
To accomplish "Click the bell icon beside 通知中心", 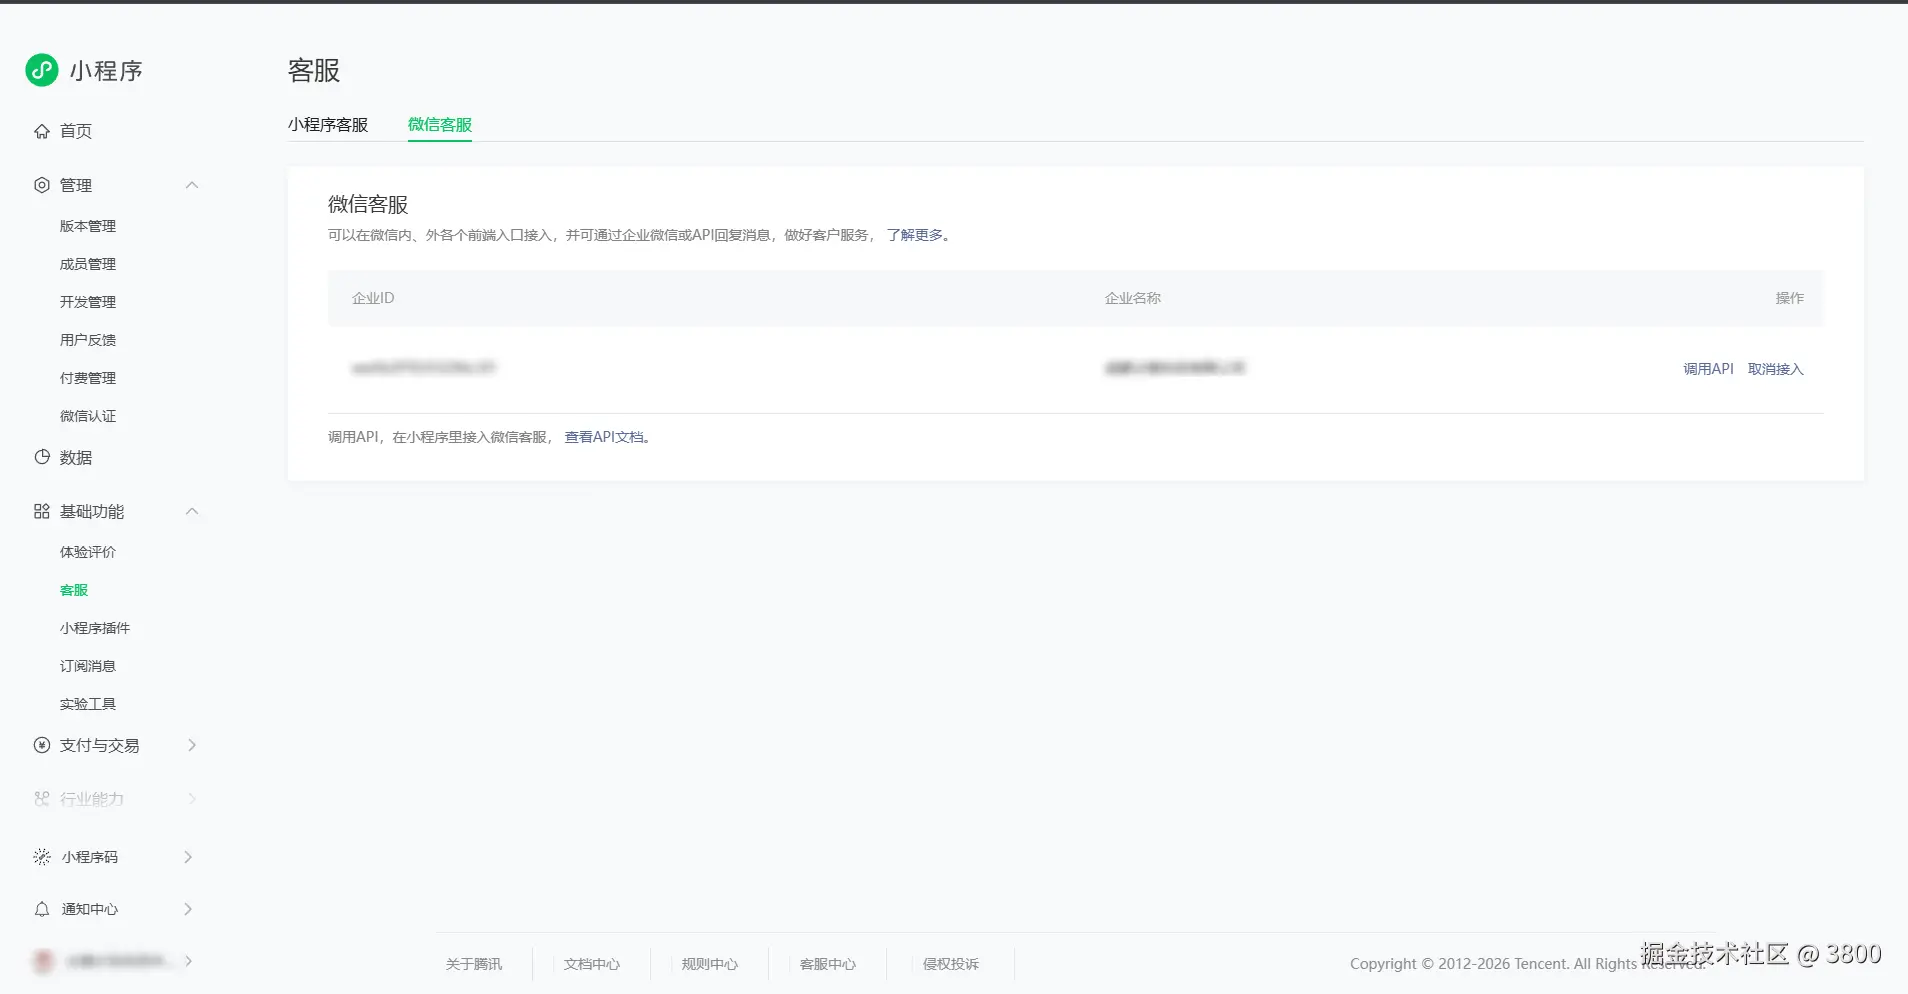I will tap(42, 909).
